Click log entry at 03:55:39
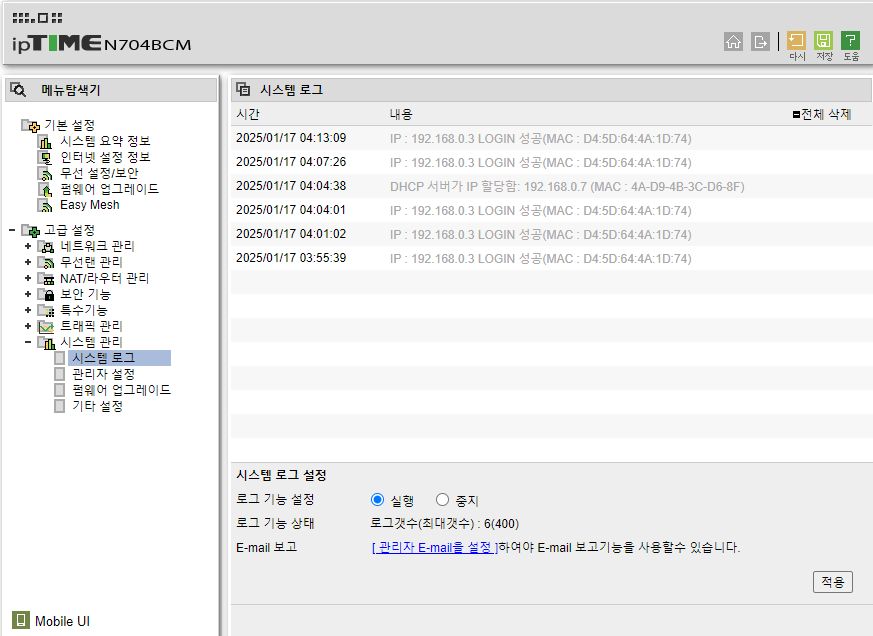The width and height of the screenshot is (873, 636). point(551,258)
